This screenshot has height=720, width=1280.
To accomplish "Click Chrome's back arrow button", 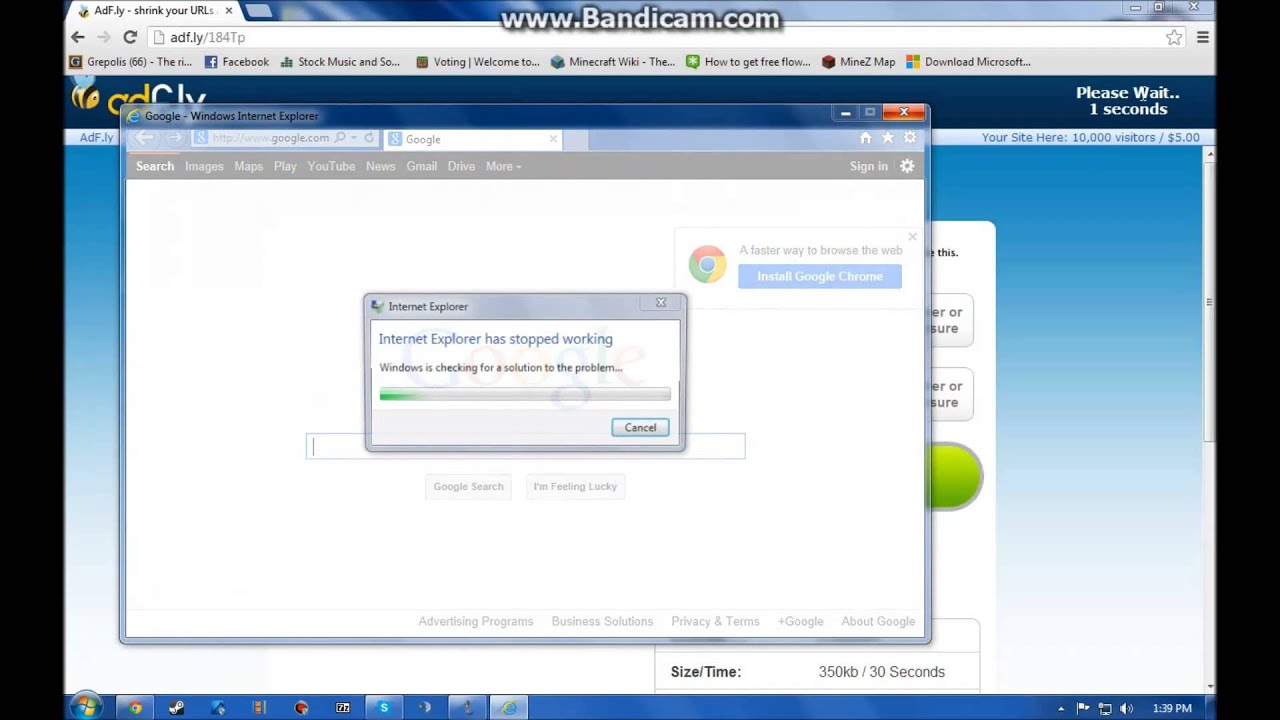I will coord(78,37).
